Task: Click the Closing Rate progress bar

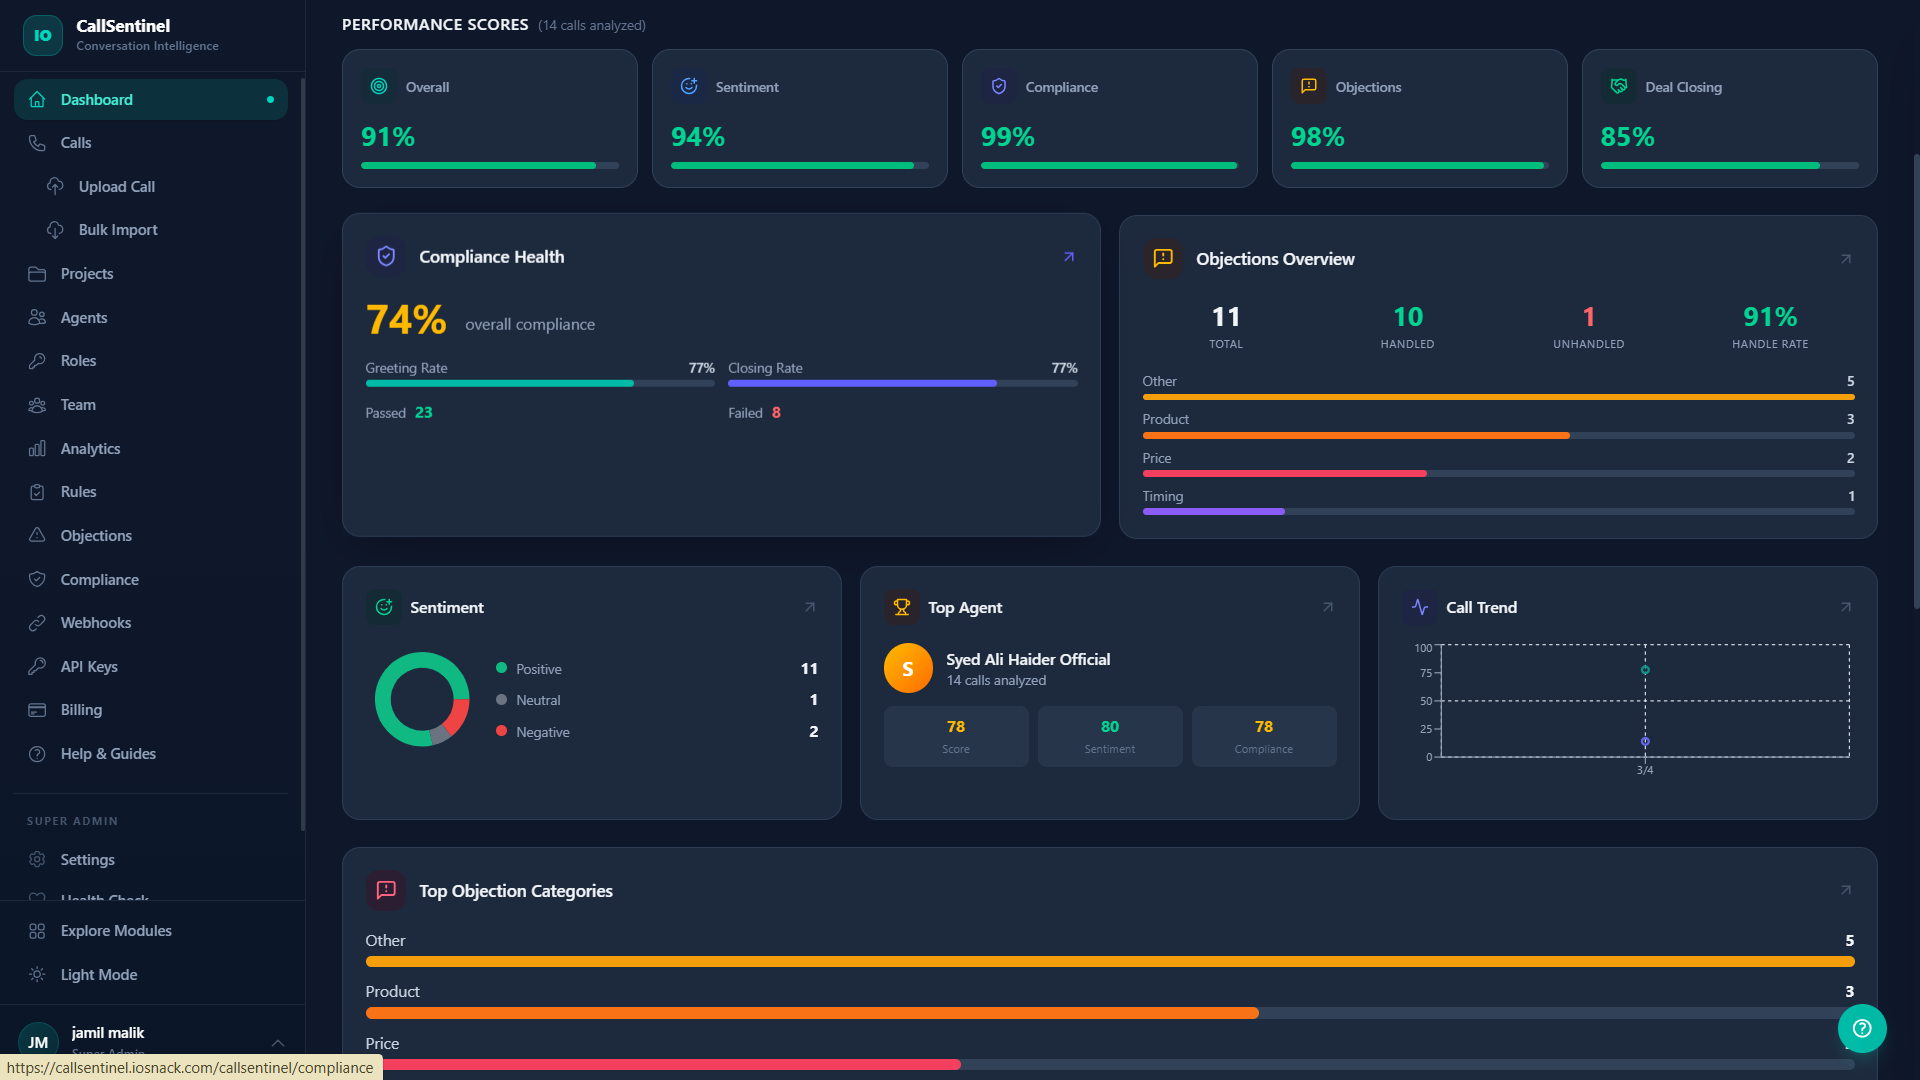Action: tap(903, 383)
